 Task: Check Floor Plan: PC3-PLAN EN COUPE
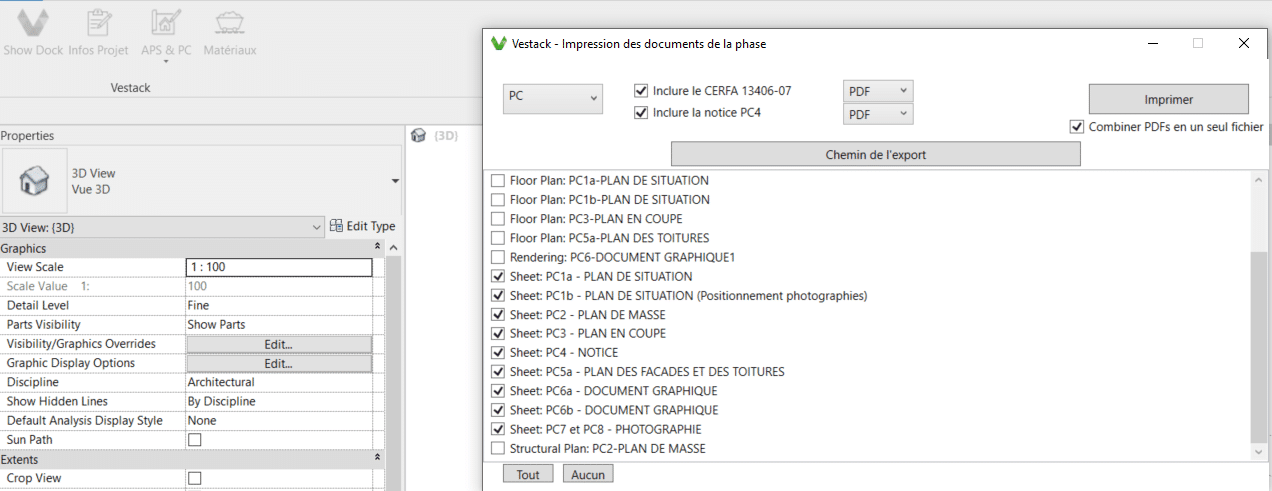(498, 219)
